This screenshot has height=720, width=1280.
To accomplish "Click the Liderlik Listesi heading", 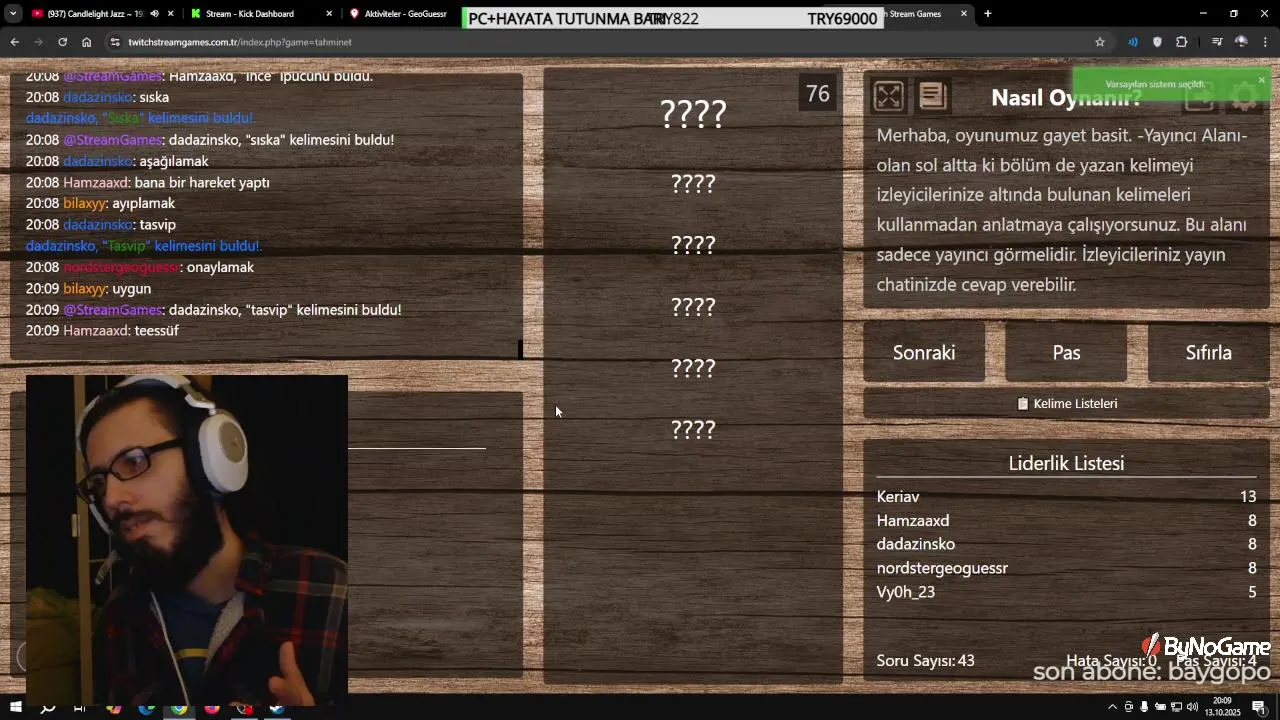I will [x=1066, y=463].
